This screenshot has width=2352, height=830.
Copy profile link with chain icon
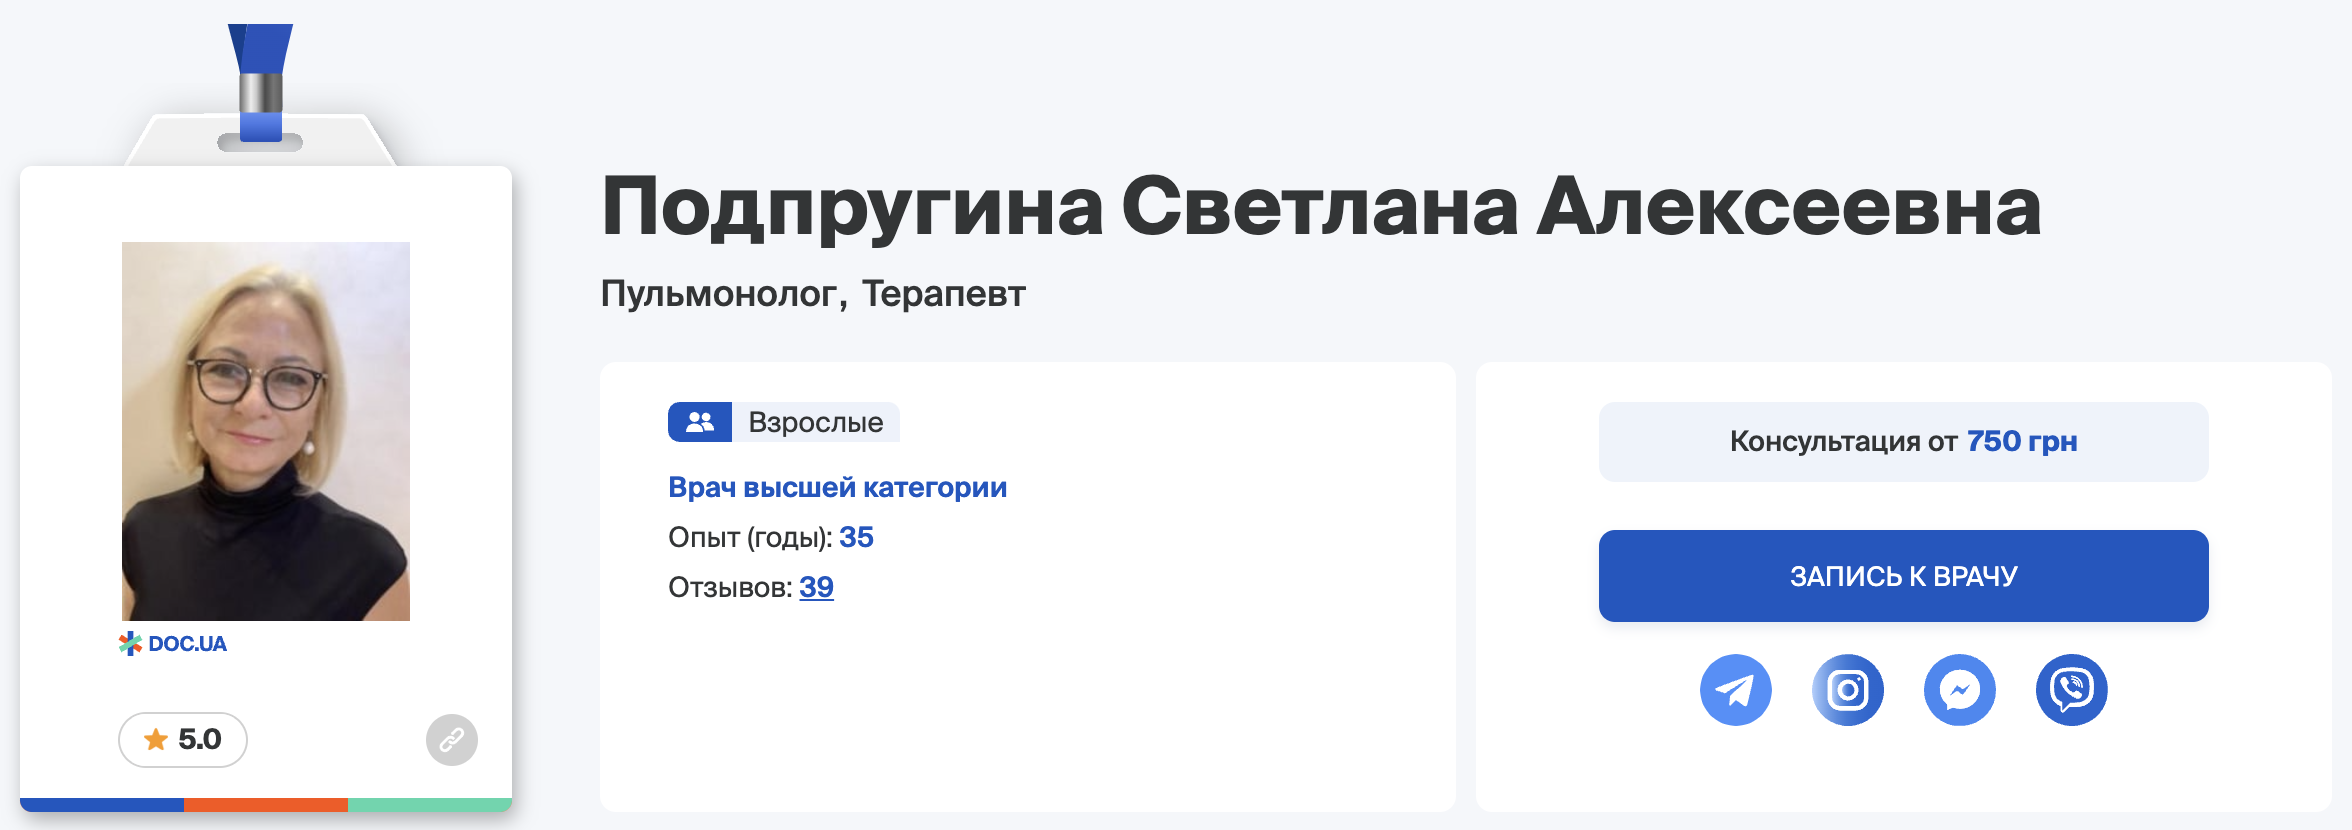coord(452,740)
